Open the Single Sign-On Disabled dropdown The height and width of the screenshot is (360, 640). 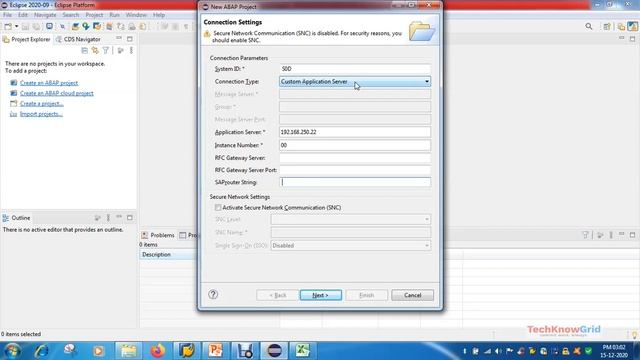click(351, 246)
